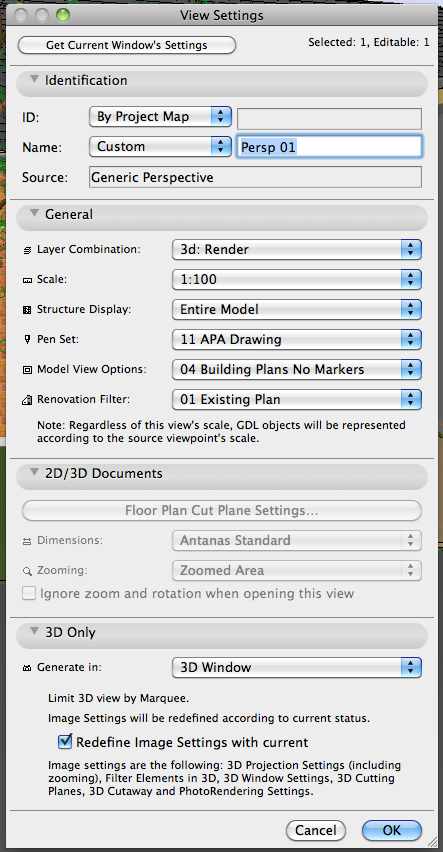
Task: Open Renovation Filter 01 Existing Plan dropdown
Action: [297, 399]
